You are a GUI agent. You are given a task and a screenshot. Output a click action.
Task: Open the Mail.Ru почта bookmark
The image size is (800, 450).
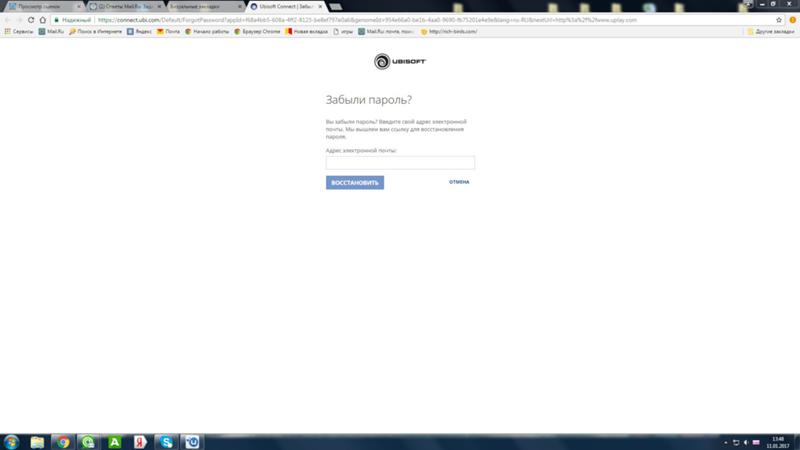[x=386, y=32]
